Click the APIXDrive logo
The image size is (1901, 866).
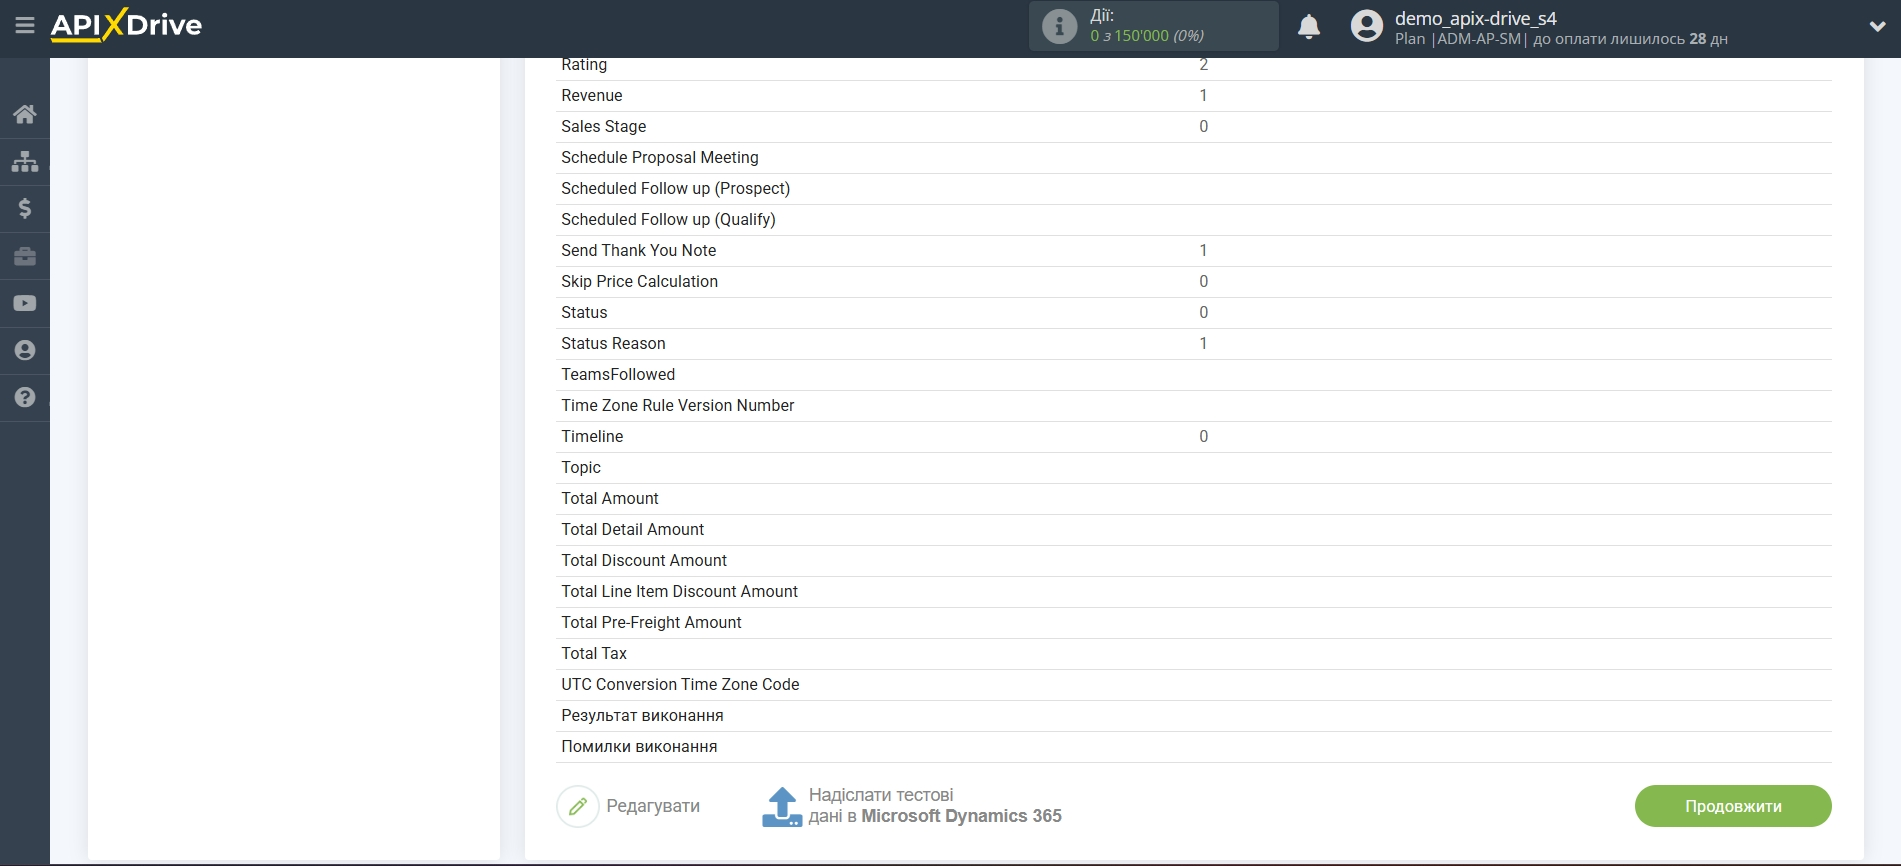pos(126,25)
